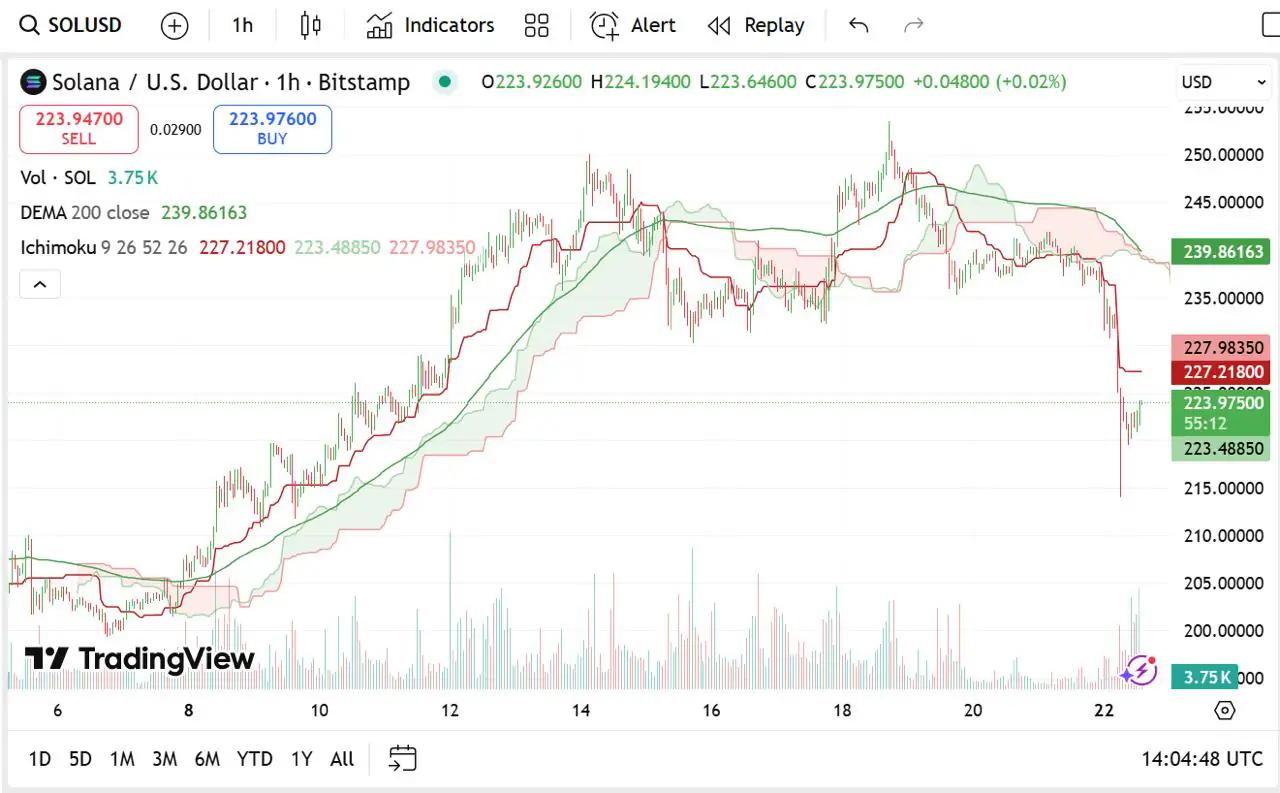Image resolution: width=1280 pixels, height=793 pixels.
Task: Select the 1D time range
Action: tap(40, 759)
